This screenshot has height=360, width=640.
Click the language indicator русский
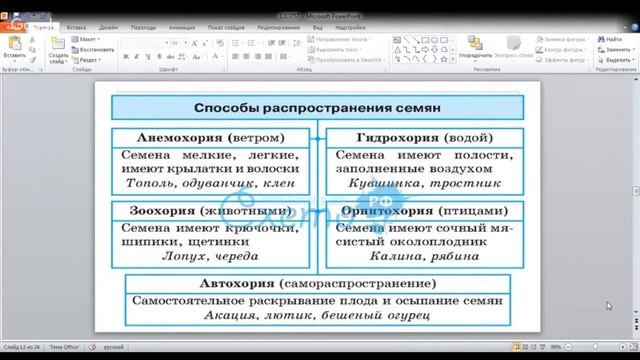pyautogui.click(x=113, y=347)
